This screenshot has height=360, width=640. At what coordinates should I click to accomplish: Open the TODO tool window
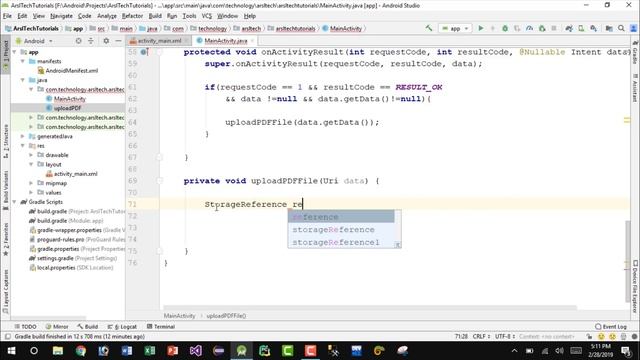tap(25, 327)
